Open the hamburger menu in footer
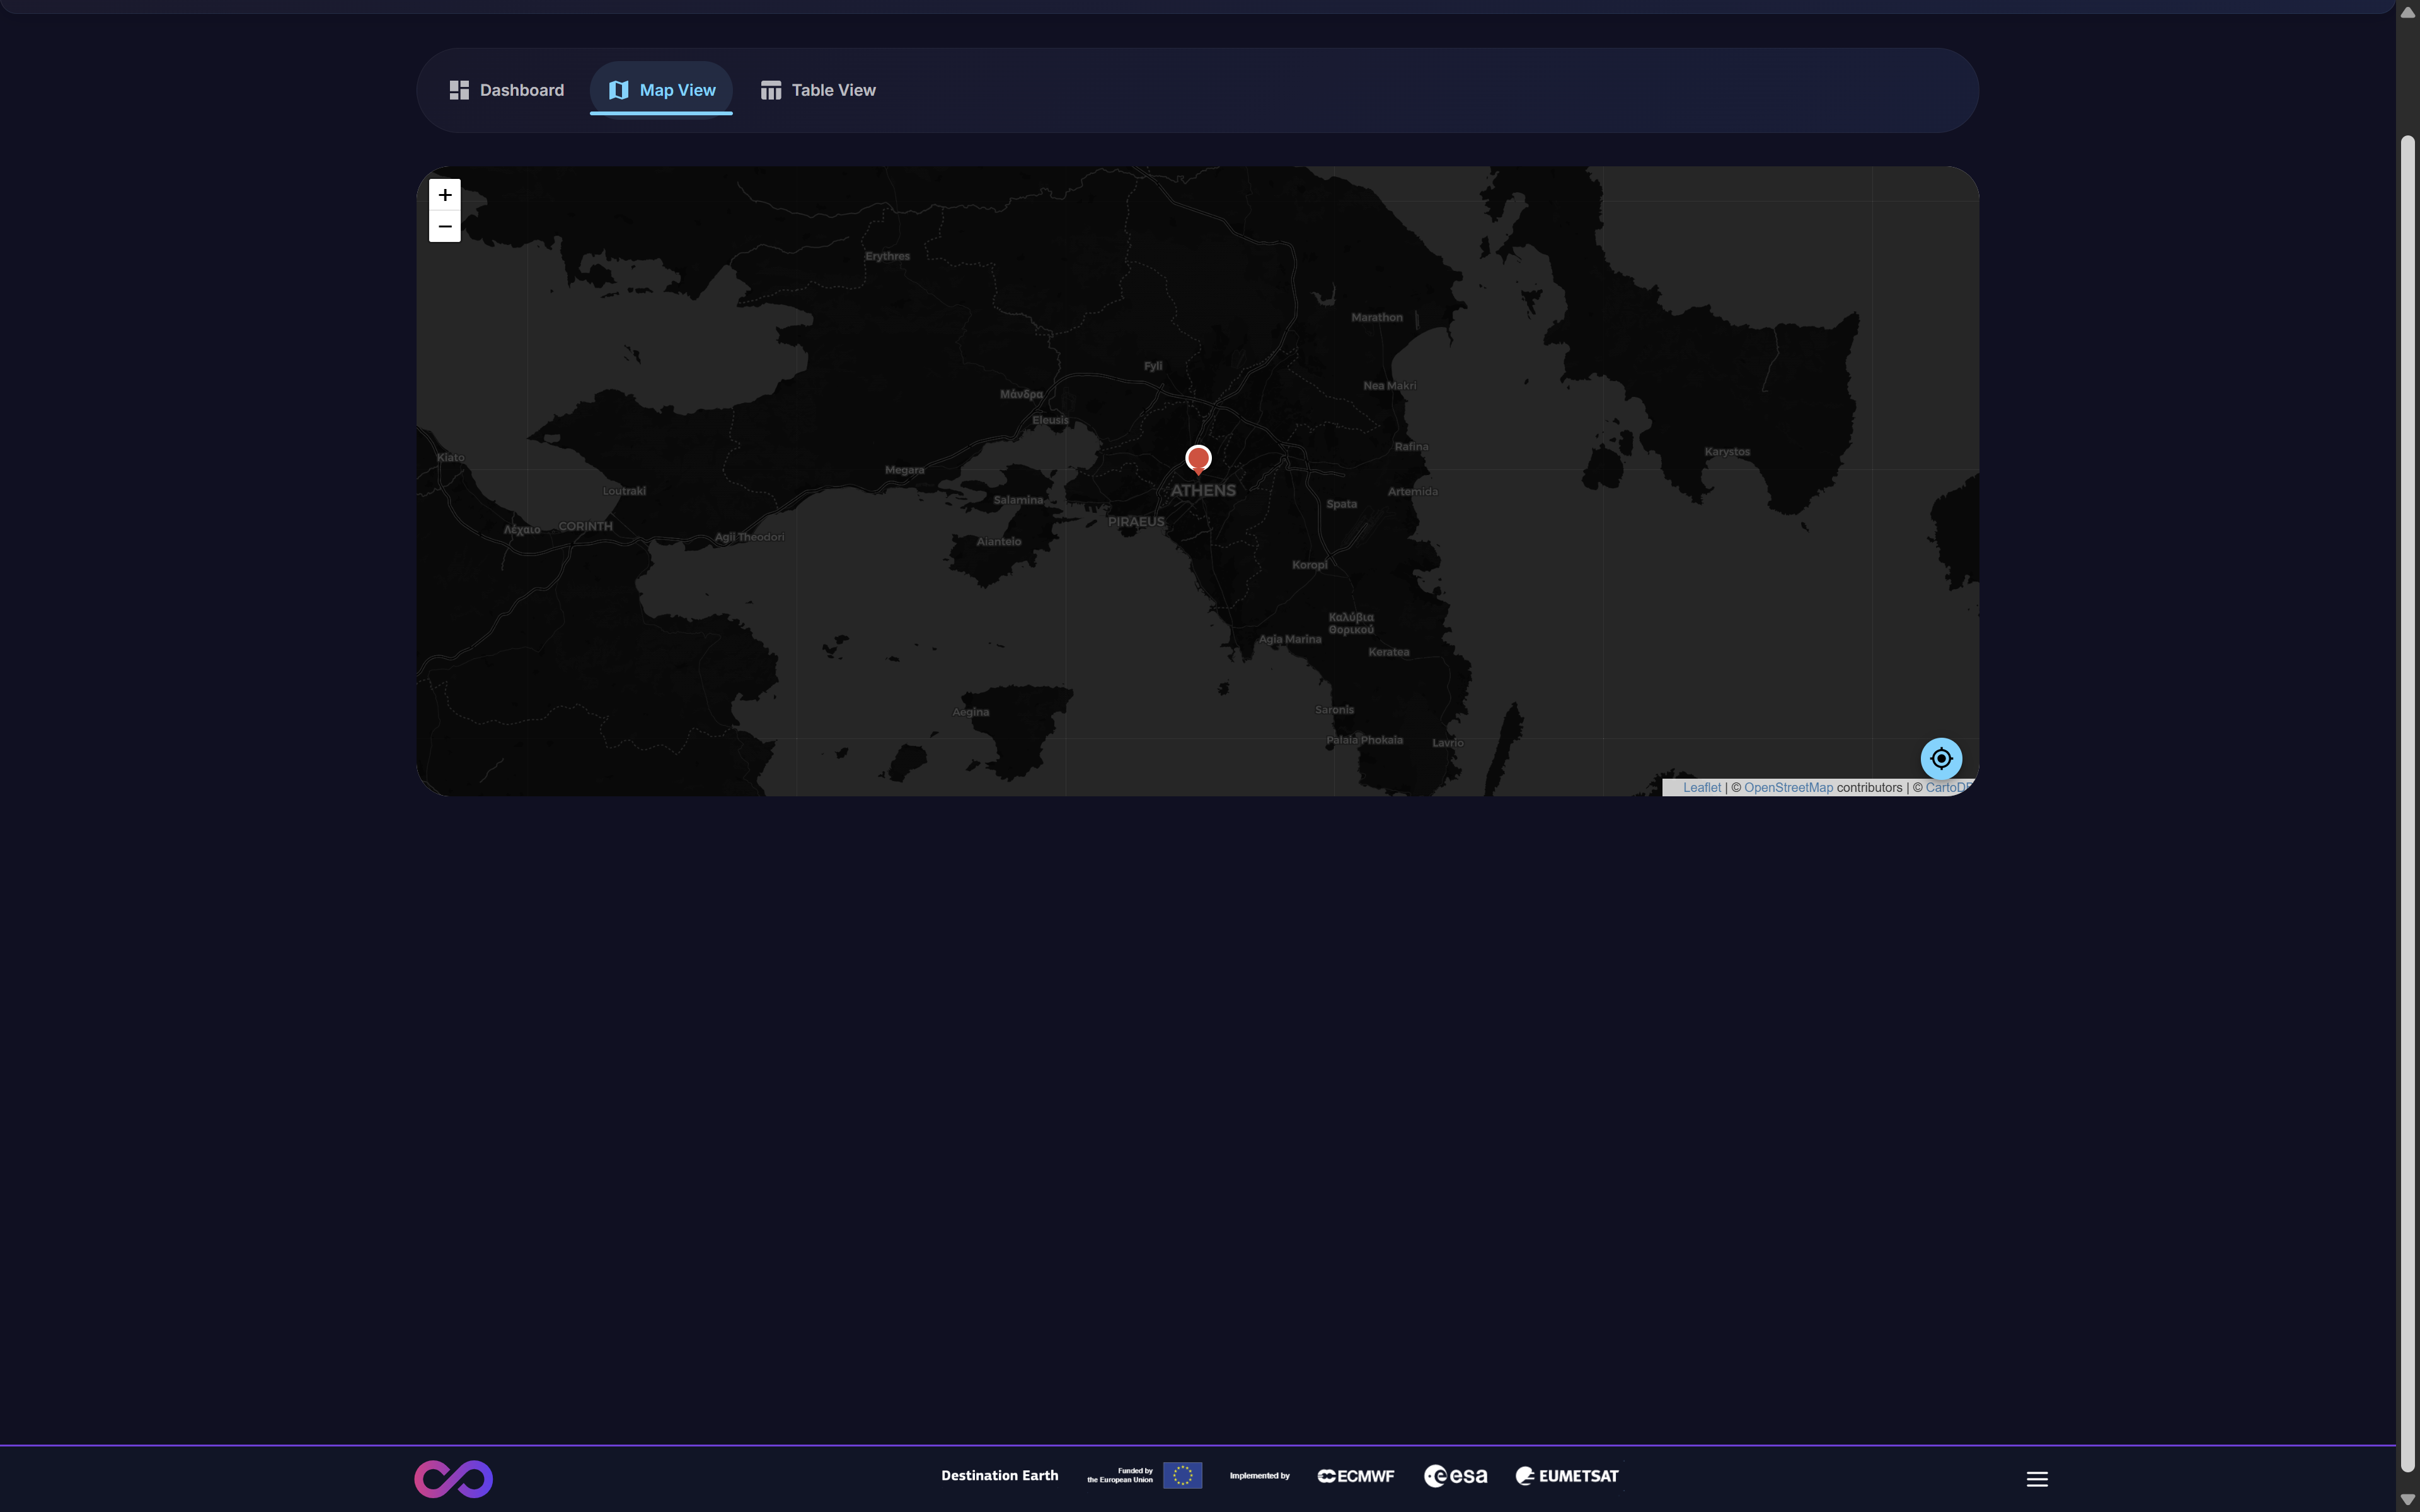 click(x=2037, y=1478)
